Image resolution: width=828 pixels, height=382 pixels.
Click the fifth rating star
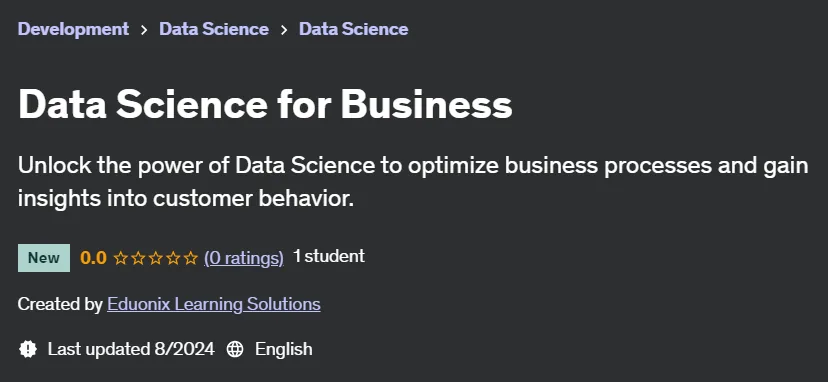pyautogui.click(x=191, y=258)
